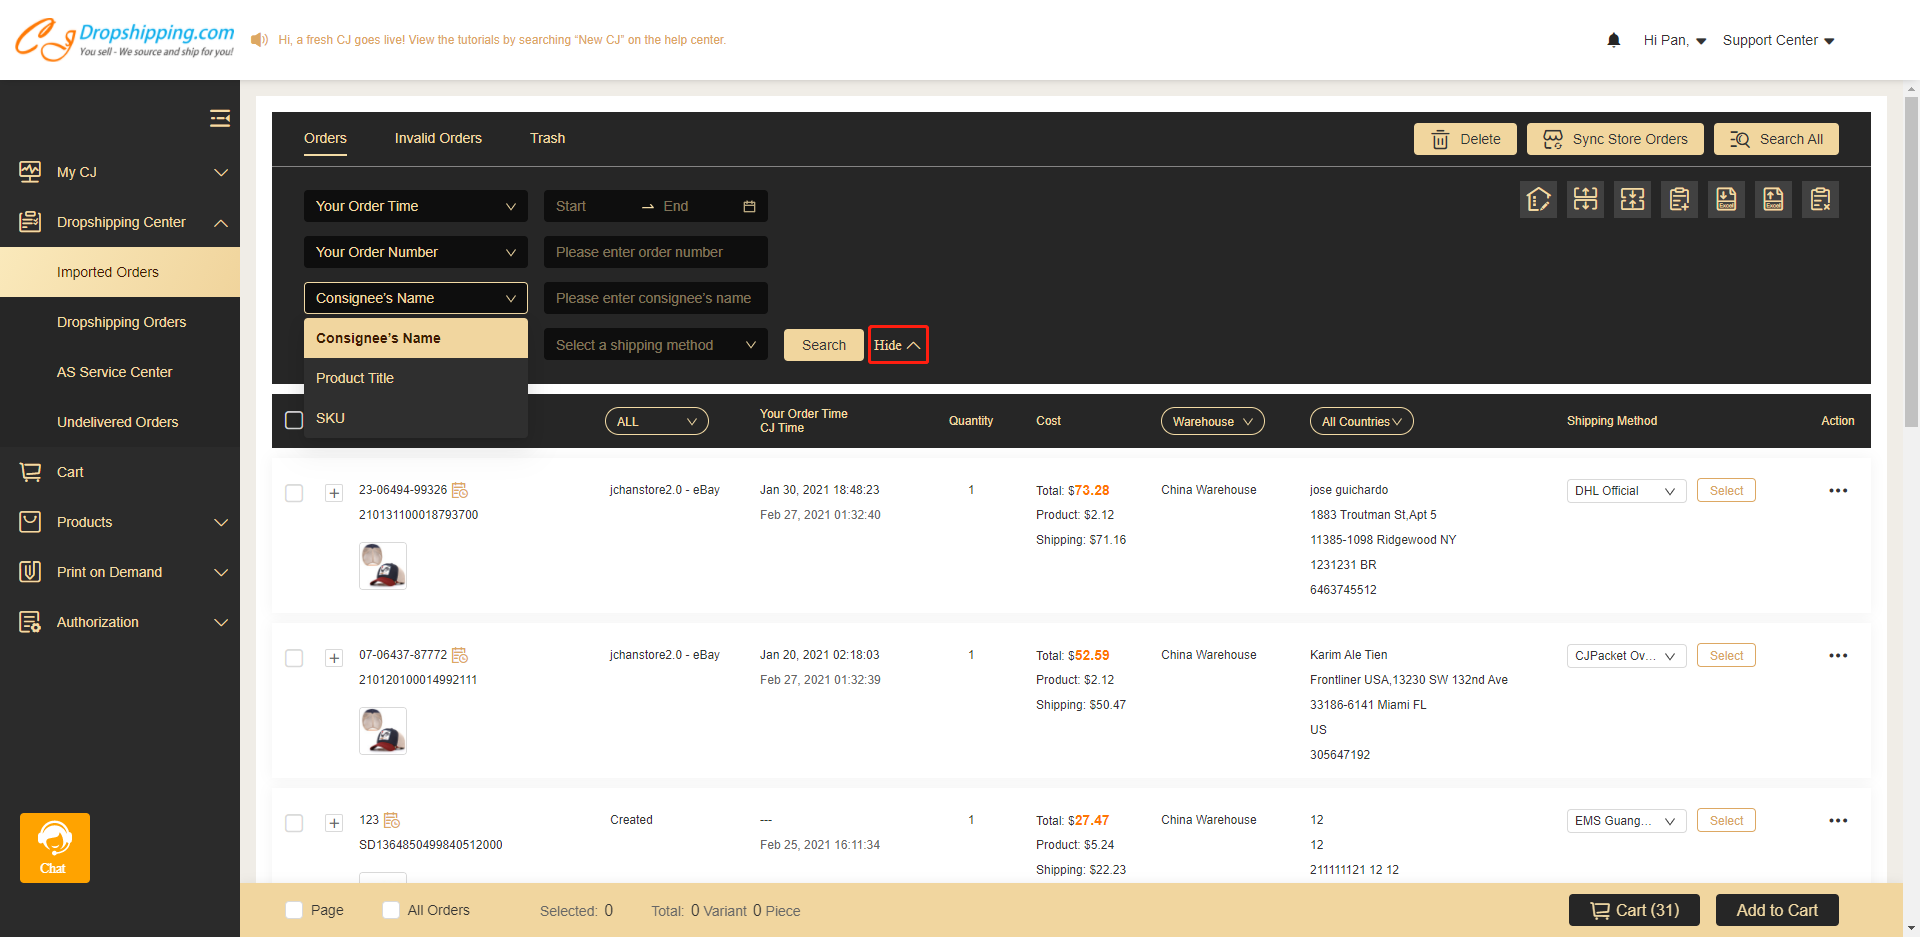Click the consignee's name input field

pyautogui.click(x=655, y=298)
